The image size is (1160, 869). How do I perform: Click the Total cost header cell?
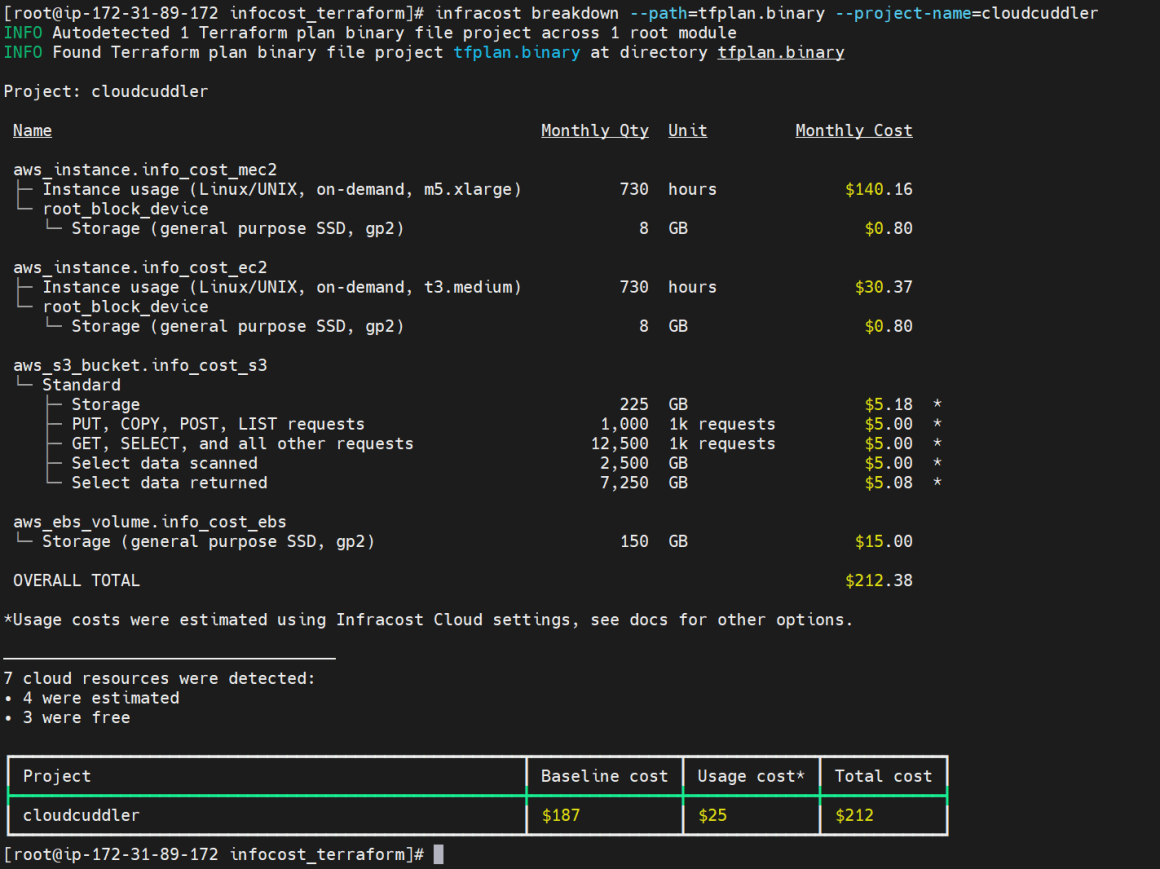coord(883,776)
